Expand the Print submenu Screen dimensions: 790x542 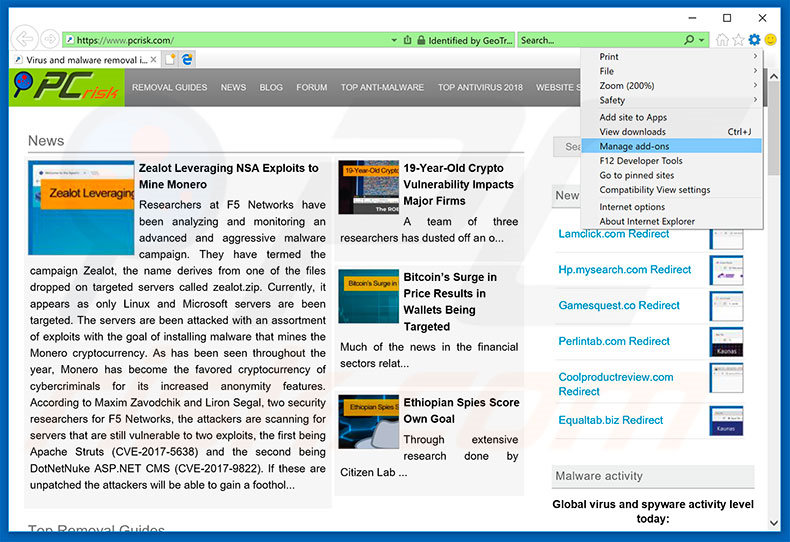[671, 56]
